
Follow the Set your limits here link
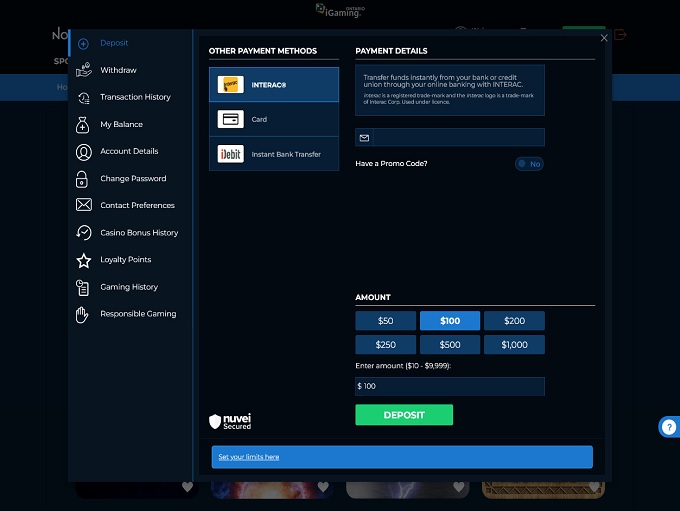(249, 457)
